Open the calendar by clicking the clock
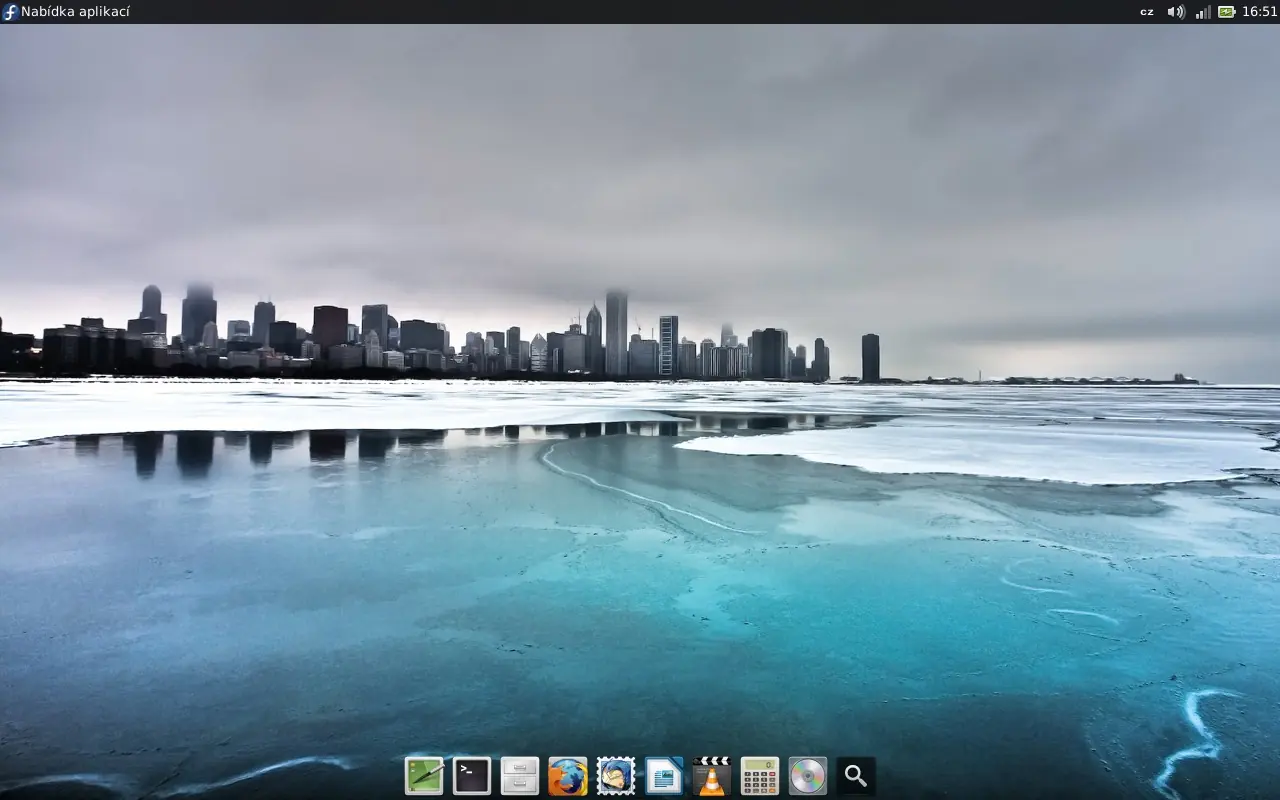 1258,11
